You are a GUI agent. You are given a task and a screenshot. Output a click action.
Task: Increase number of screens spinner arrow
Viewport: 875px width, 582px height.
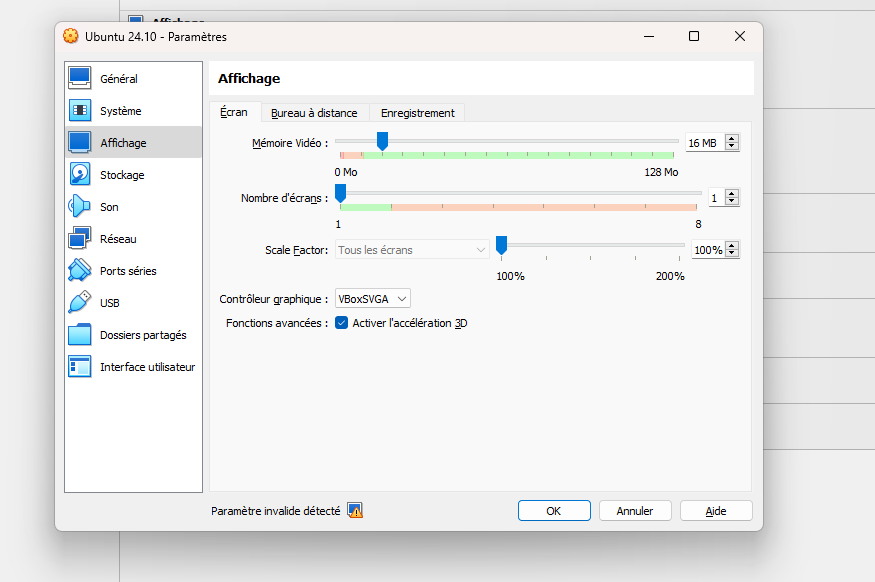(732, 193)
